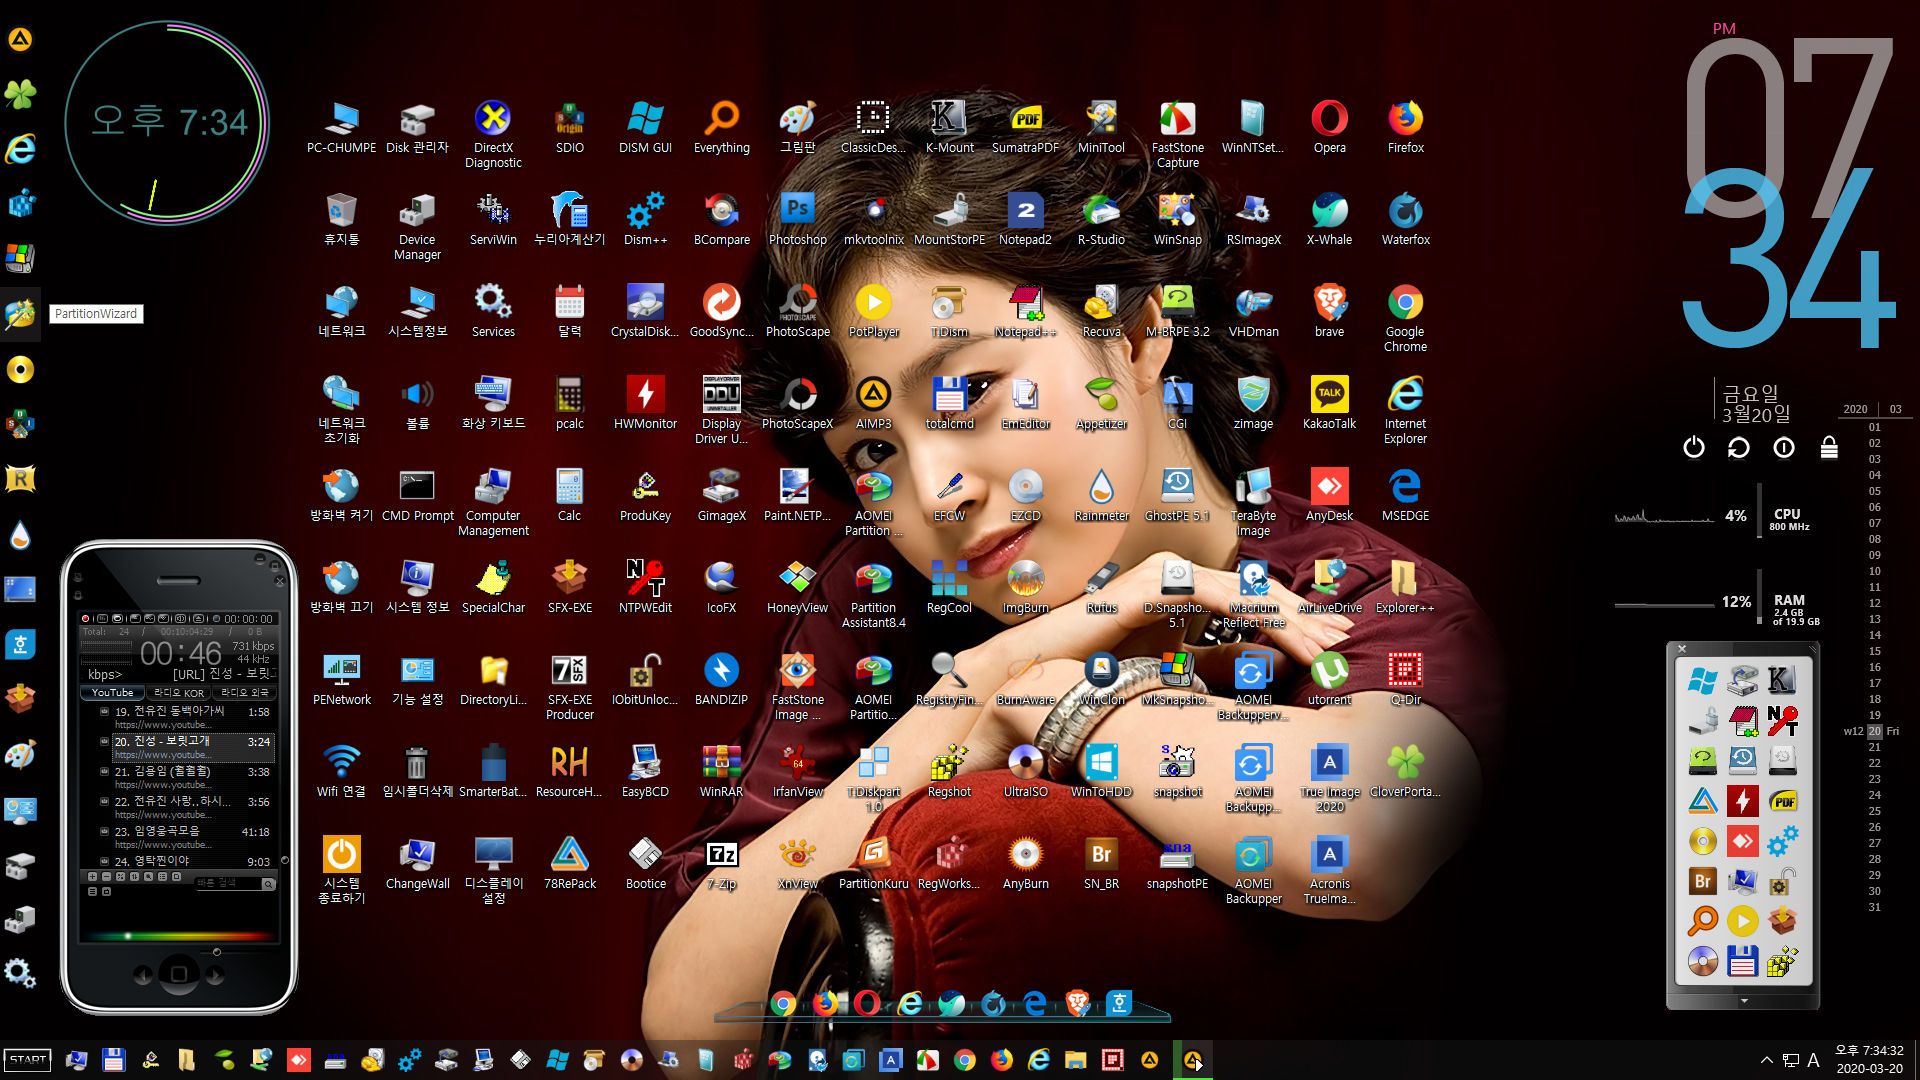Click the Rainmeter lock icon
This screenshot has height=1080, width=1920.
(x=1829, y=447)
